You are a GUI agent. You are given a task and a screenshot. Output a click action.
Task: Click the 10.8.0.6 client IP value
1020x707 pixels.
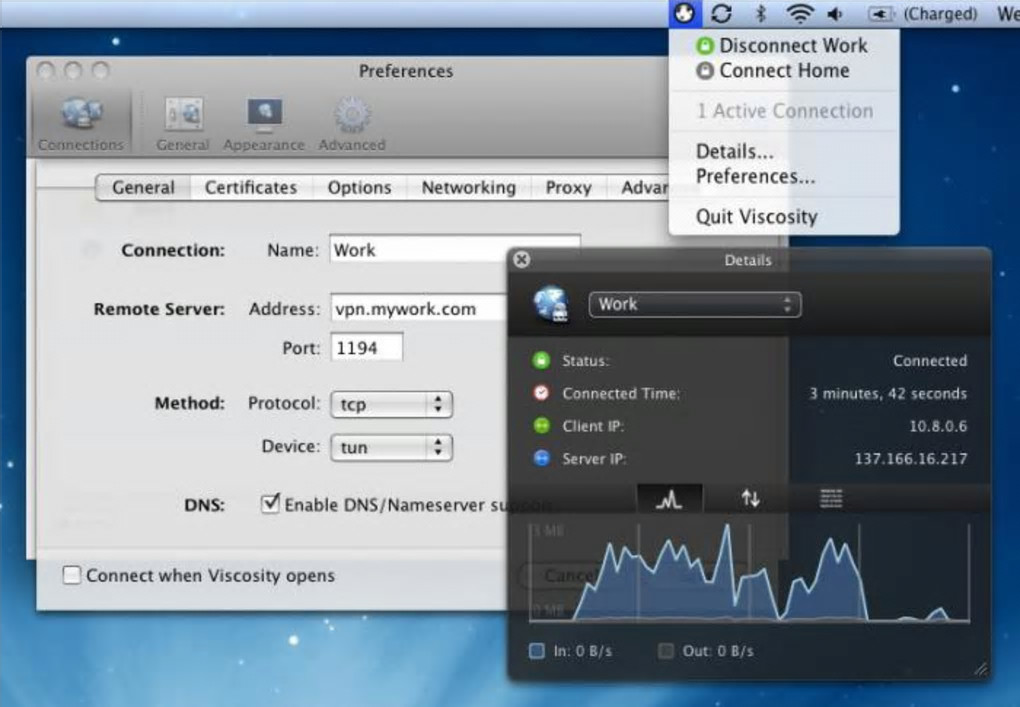click(x=938, y=426)
